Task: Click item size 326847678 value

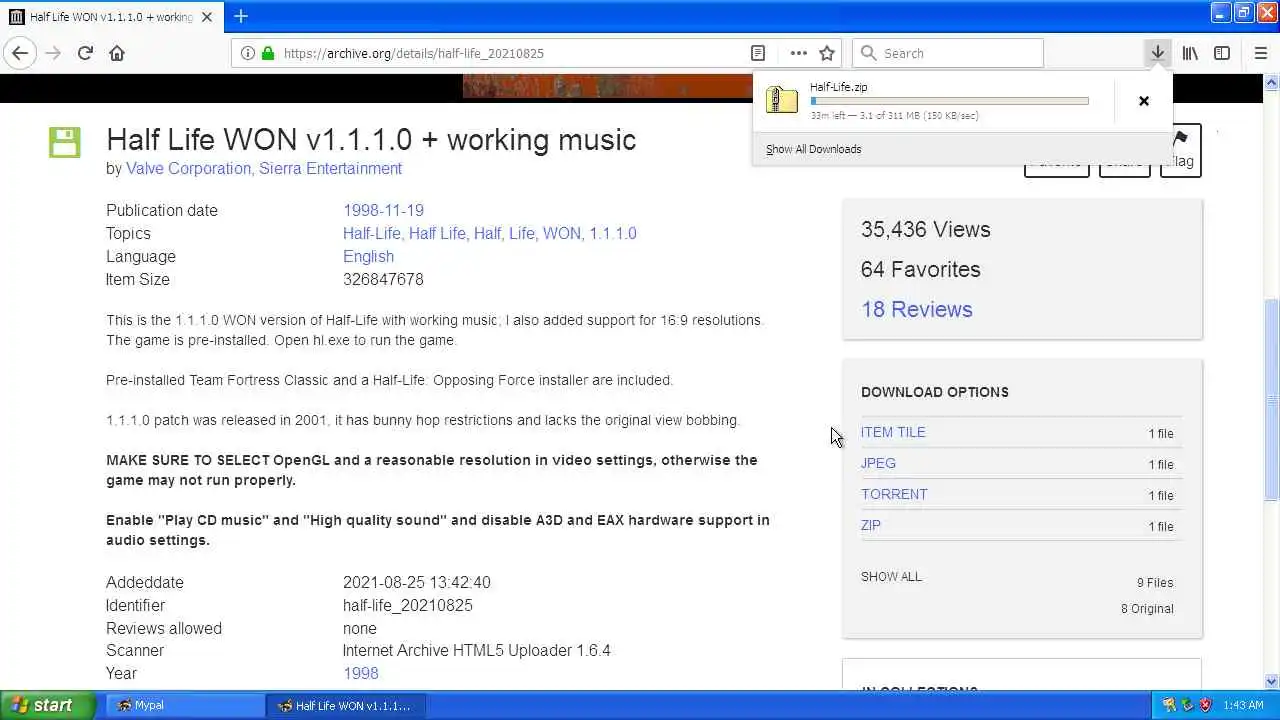Action: pyautogui.click(x=383, y=279)
